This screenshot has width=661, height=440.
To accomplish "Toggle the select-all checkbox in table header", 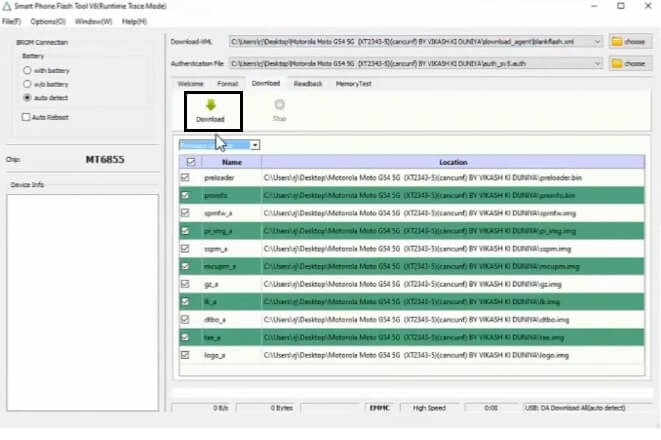I will (x=191, y=162).
